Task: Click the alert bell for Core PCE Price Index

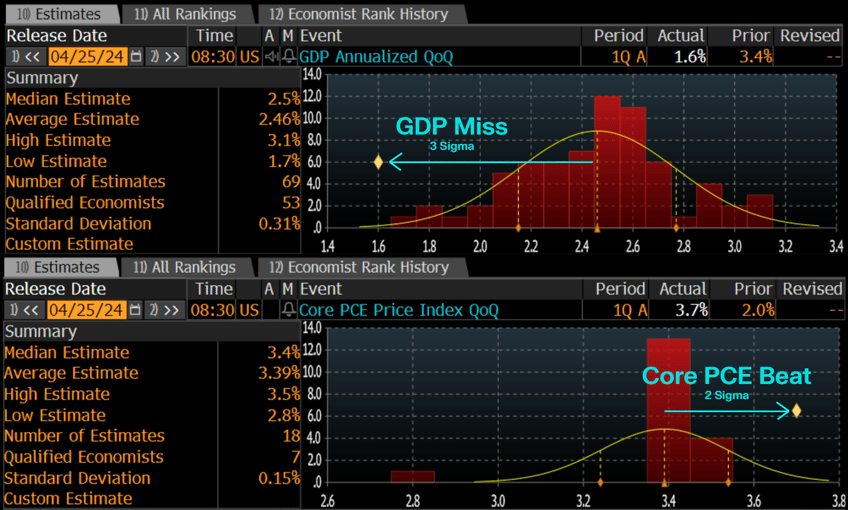Action: (289, 310)
